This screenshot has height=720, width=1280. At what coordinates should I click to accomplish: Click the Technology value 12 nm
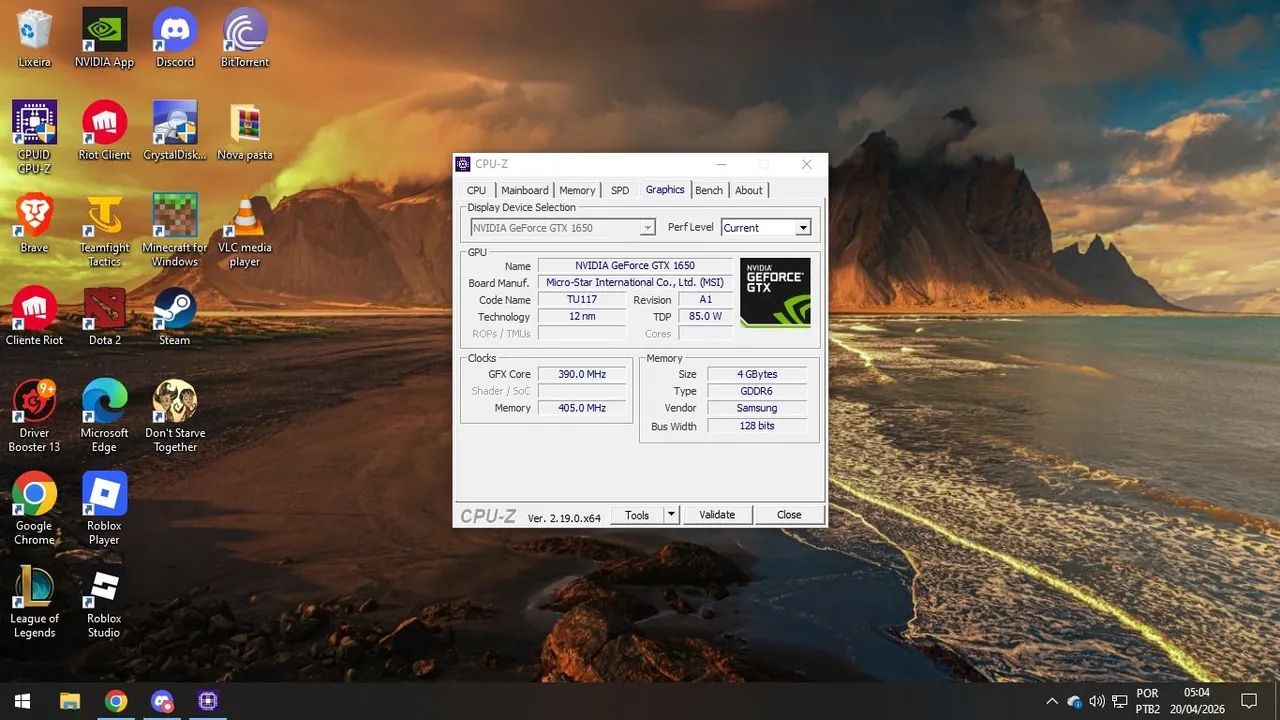coord(582,316)
